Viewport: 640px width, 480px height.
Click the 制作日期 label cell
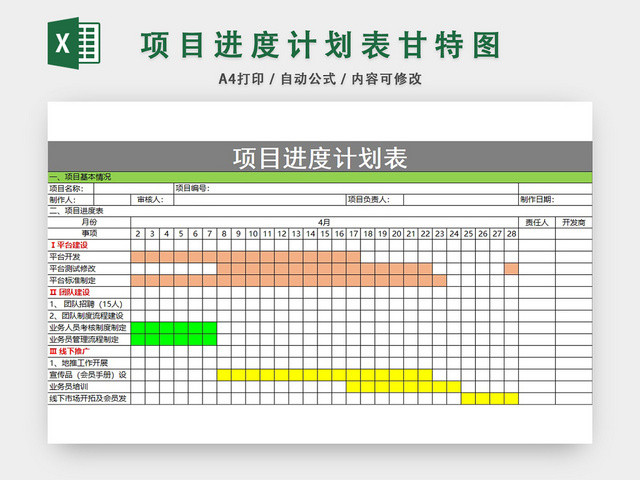(x=555, y=200)
